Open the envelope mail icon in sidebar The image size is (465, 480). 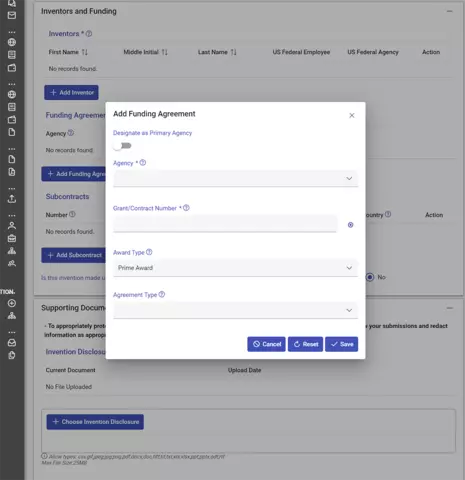[12, 15]
